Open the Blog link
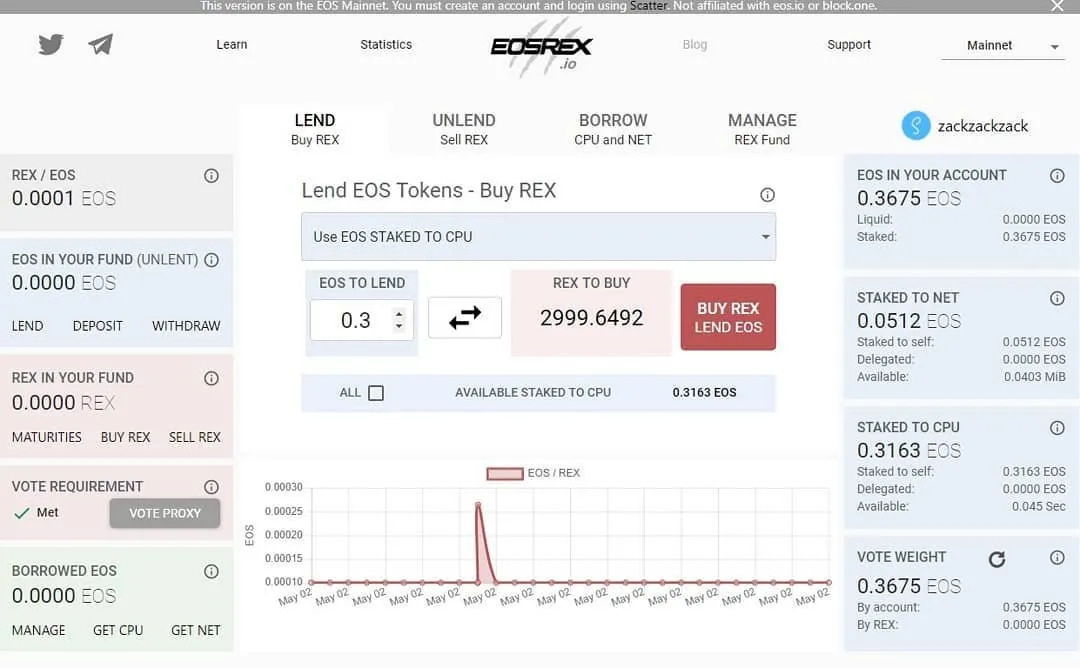 694,45
